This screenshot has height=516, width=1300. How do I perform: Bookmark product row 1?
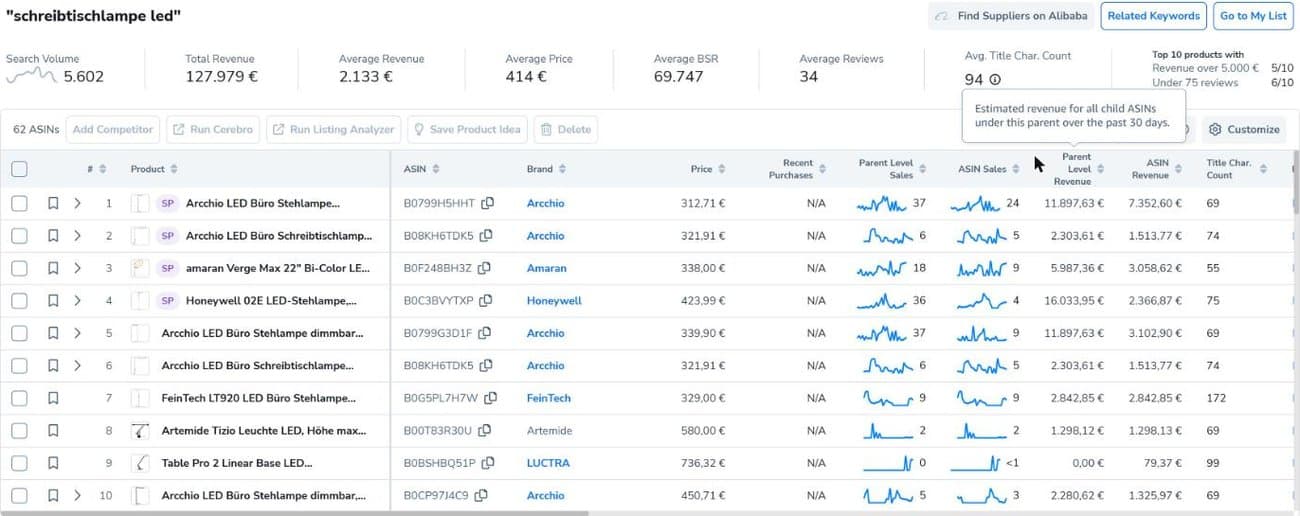(53, 204)
